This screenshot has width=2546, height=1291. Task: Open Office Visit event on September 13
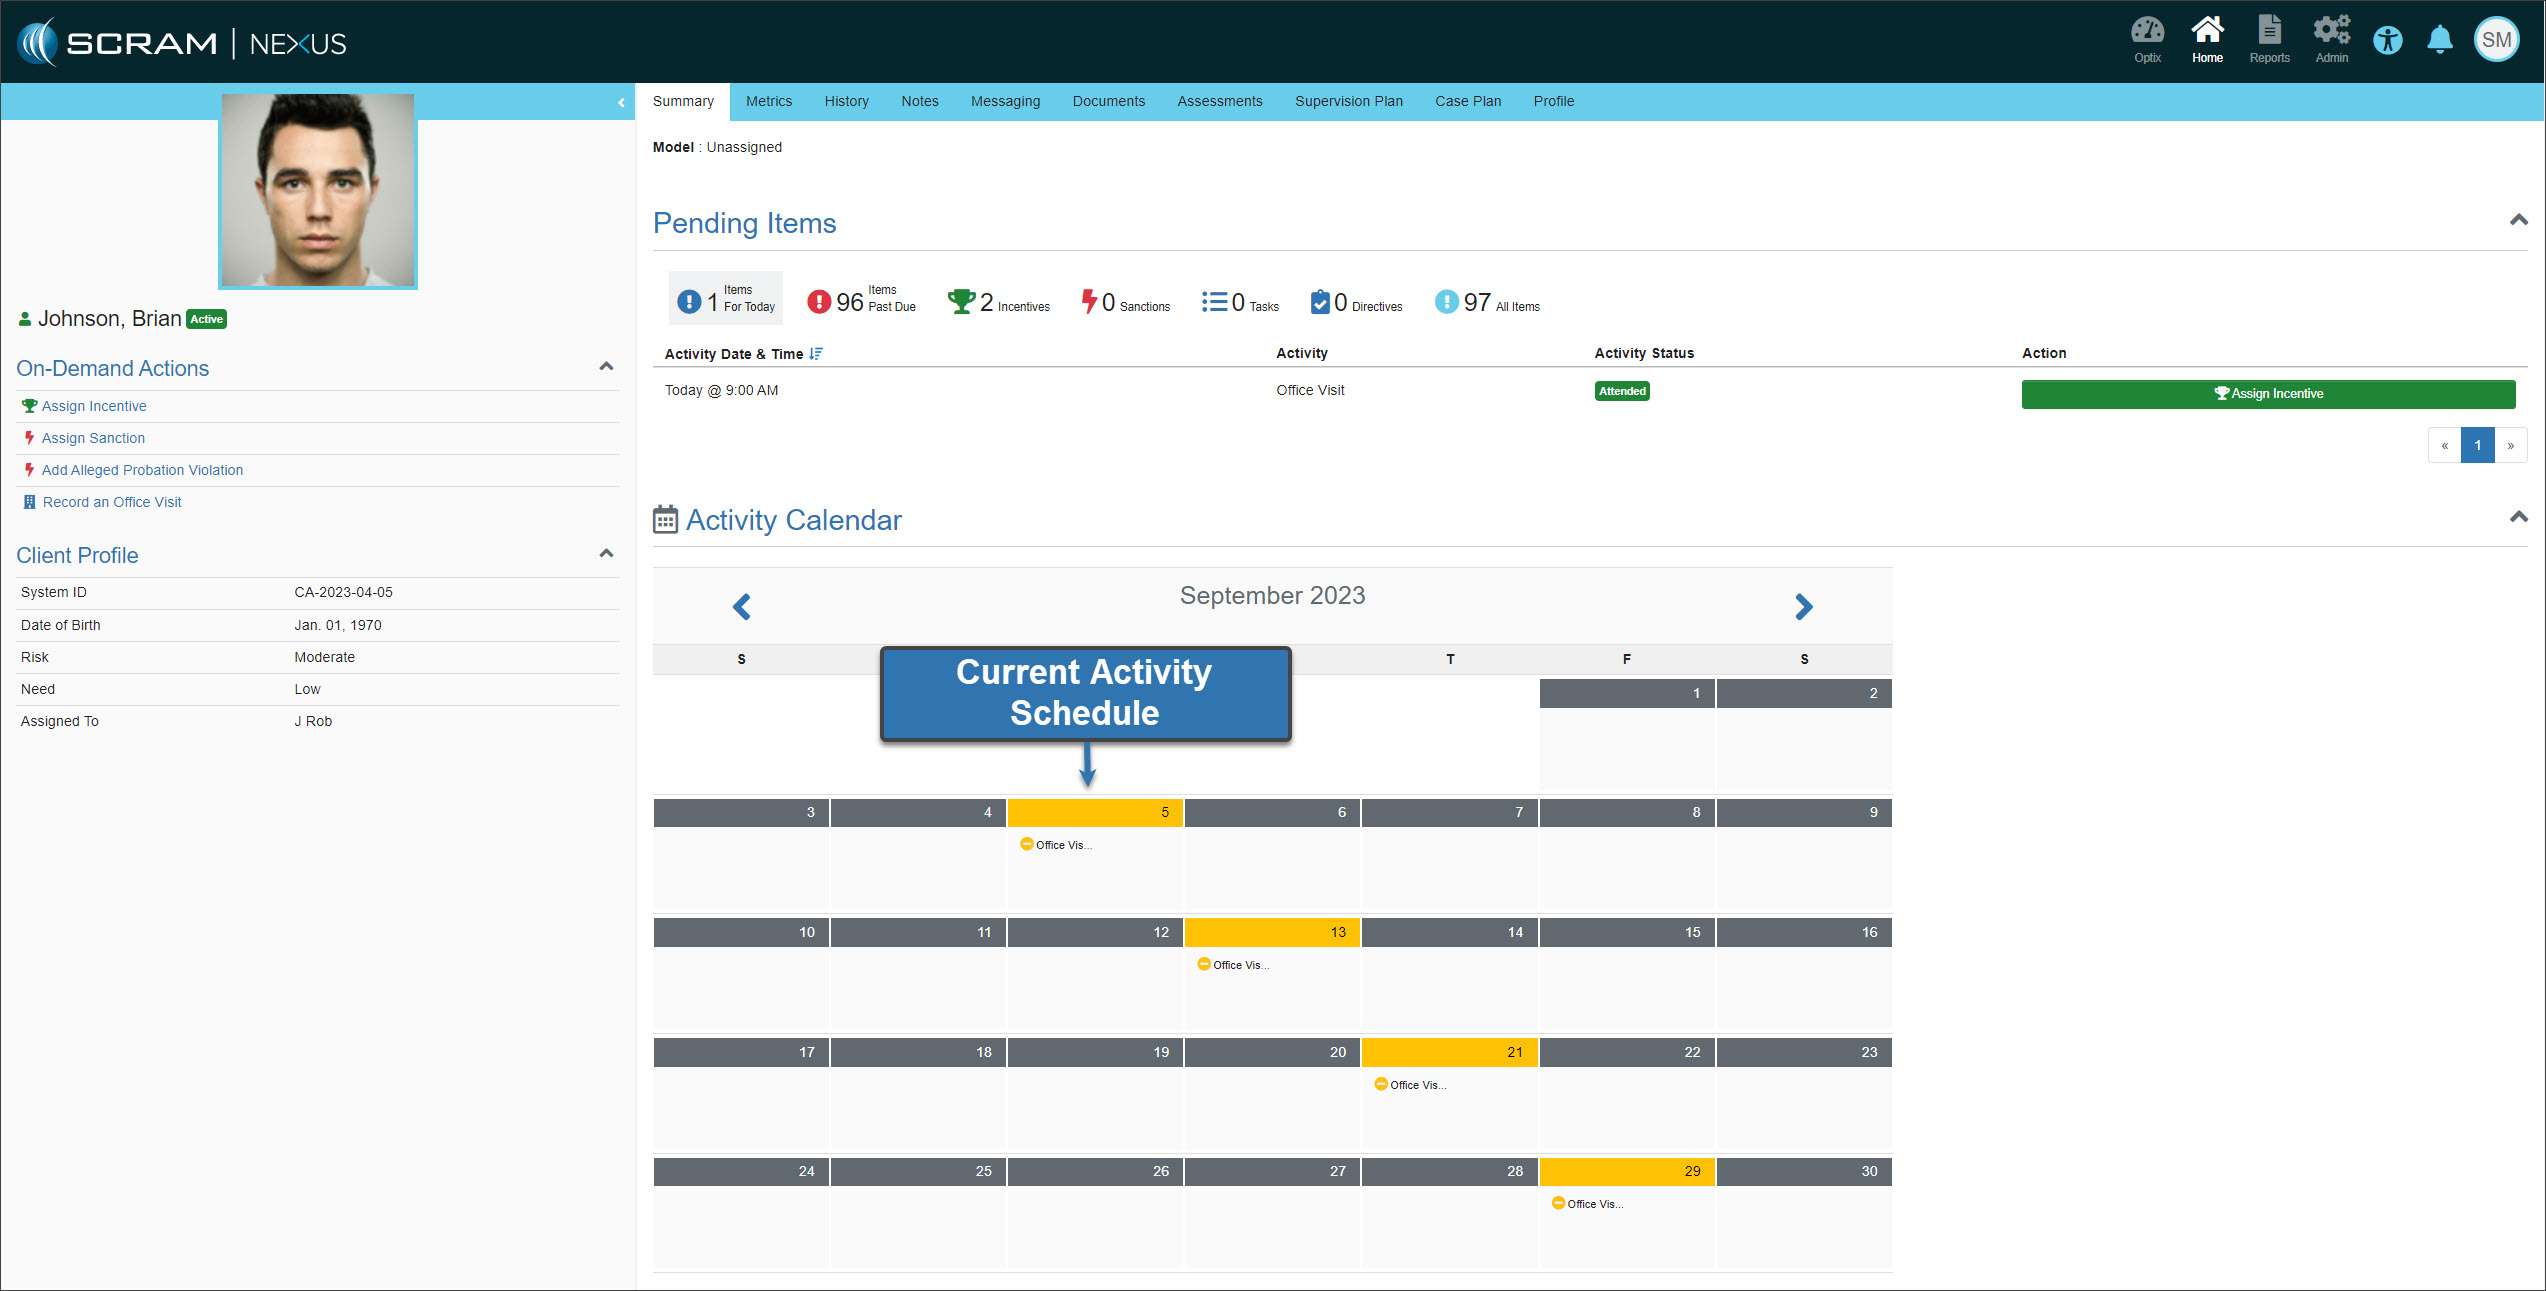pyautogui.click(x=1234, y=965)
